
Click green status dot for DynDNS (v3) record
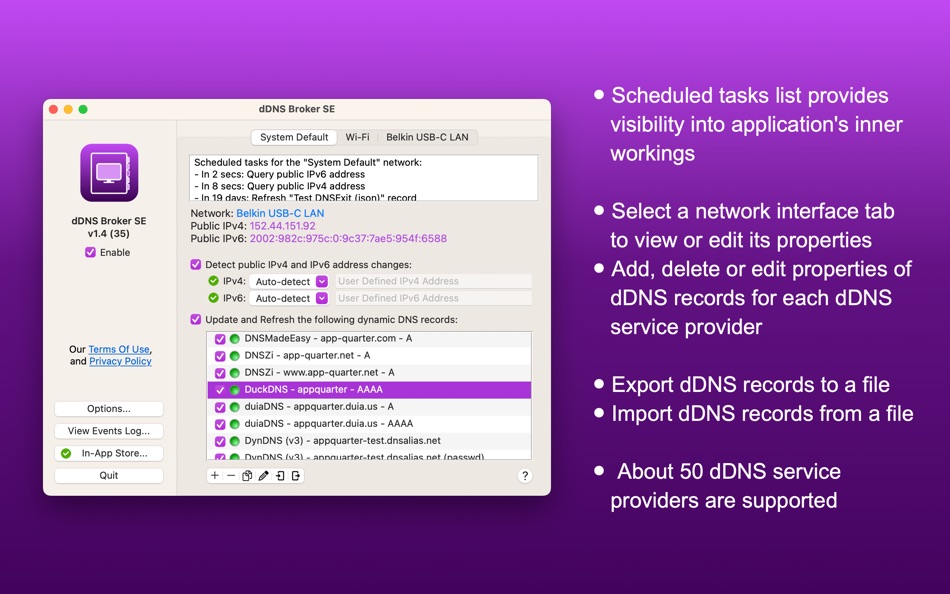click(x=234, y=441)
